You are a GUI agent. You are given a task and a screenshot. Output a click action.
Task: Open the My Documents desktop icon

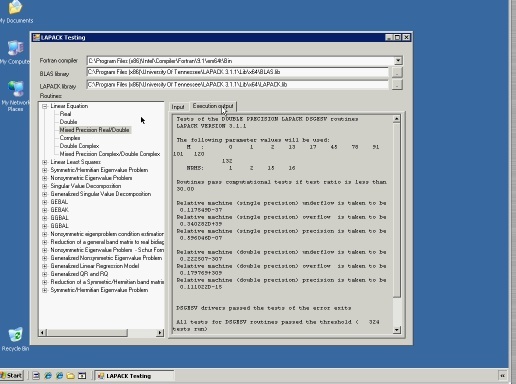pos(15,12)
